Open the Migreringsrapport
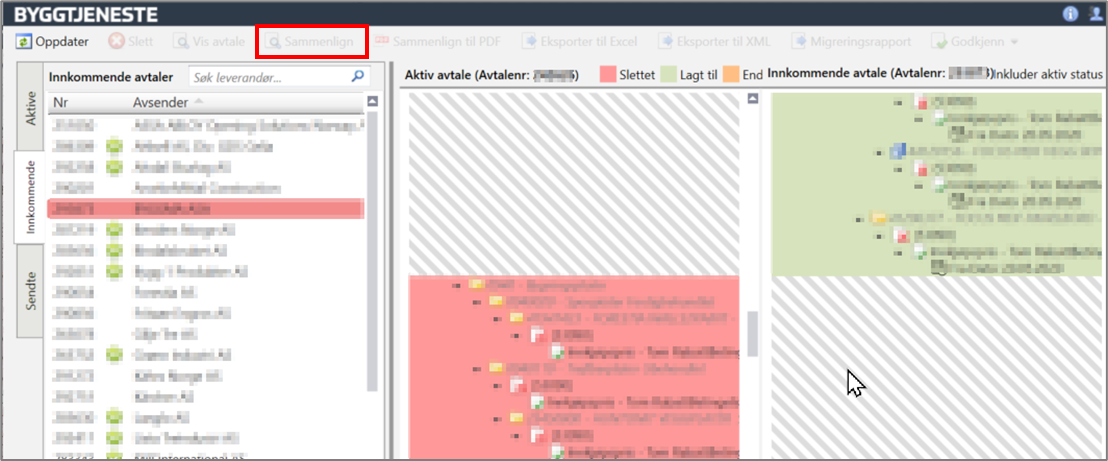The image size is (1108, 461). point(853,42)
